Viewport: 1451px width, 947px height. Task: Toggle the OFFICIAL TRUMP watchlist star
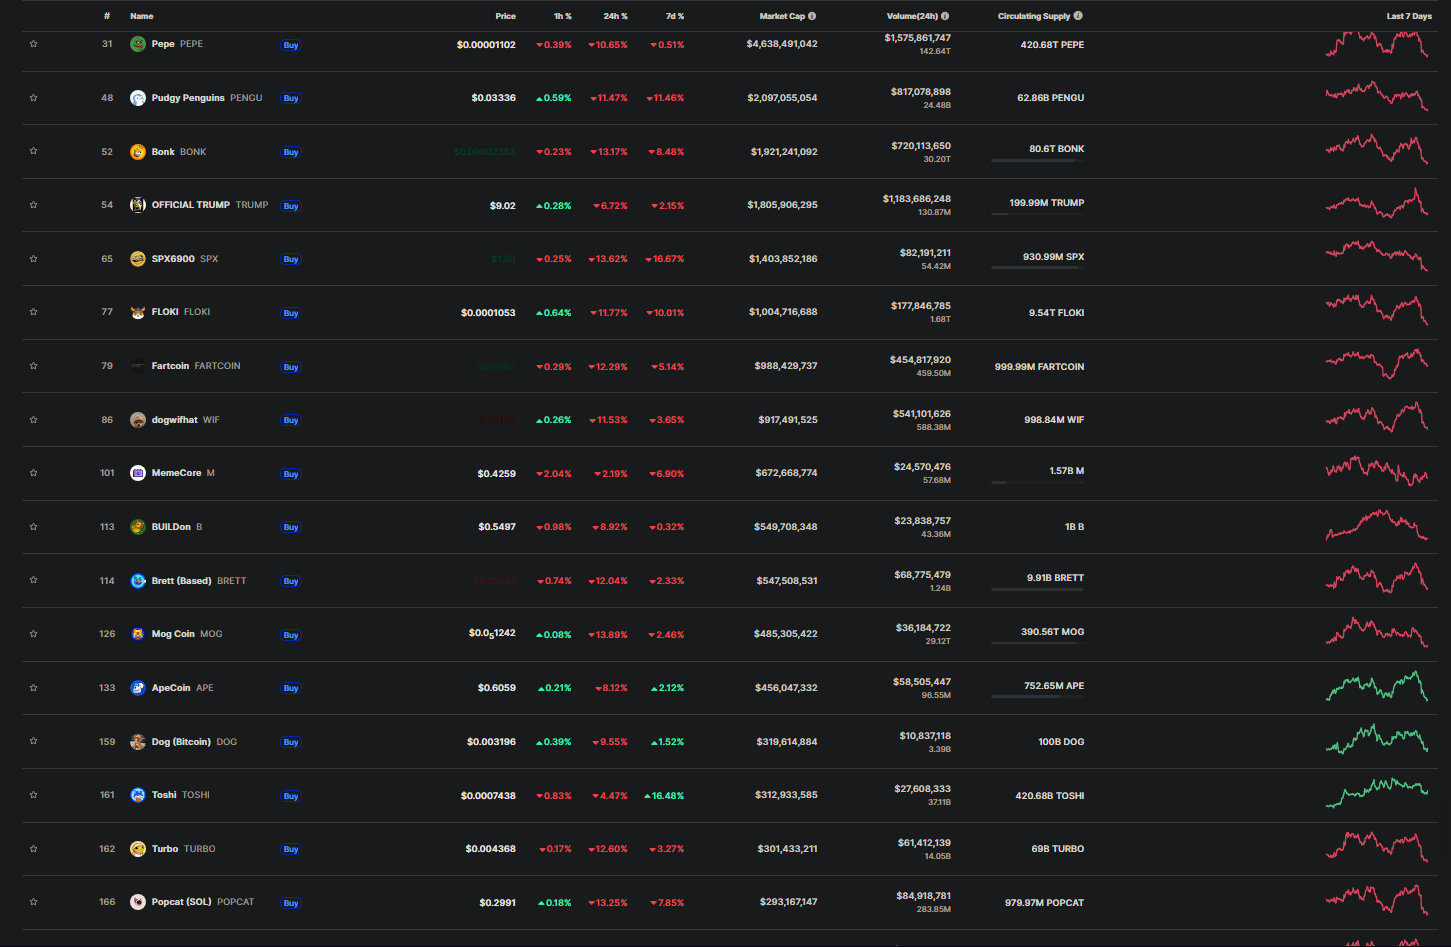coord(33,205)
